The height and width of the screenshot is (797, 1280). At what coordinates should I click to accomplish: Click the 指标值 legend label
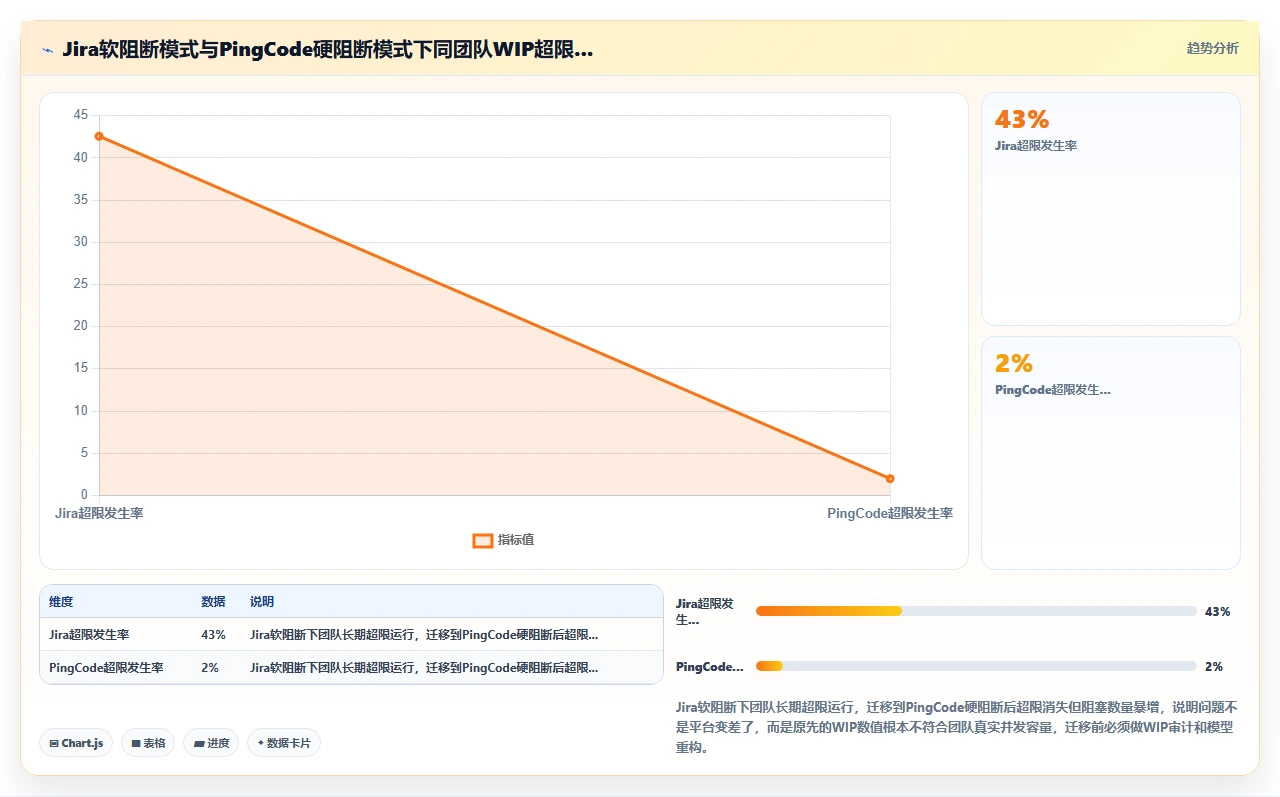coord(516,540)
